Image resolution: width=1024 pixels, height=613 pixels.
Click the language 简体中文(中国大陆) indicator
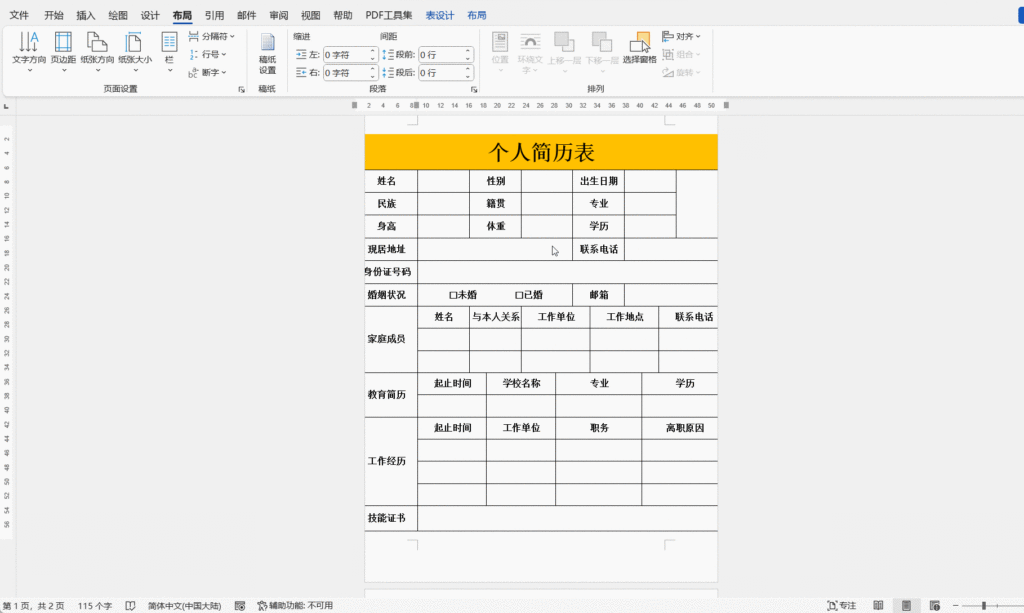click(184, 606)
